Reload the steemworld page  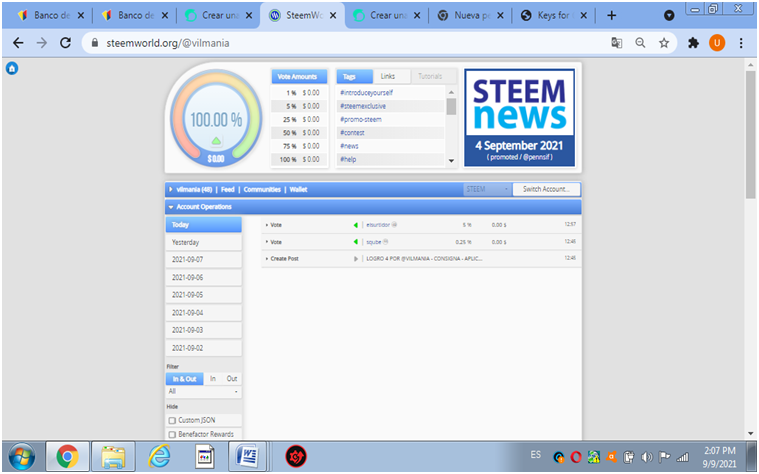[65, 43]
